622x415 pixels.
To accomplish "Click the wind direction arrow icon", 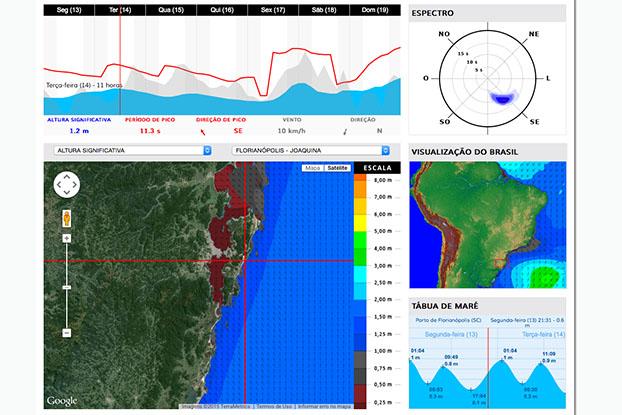I will [346, 132].
